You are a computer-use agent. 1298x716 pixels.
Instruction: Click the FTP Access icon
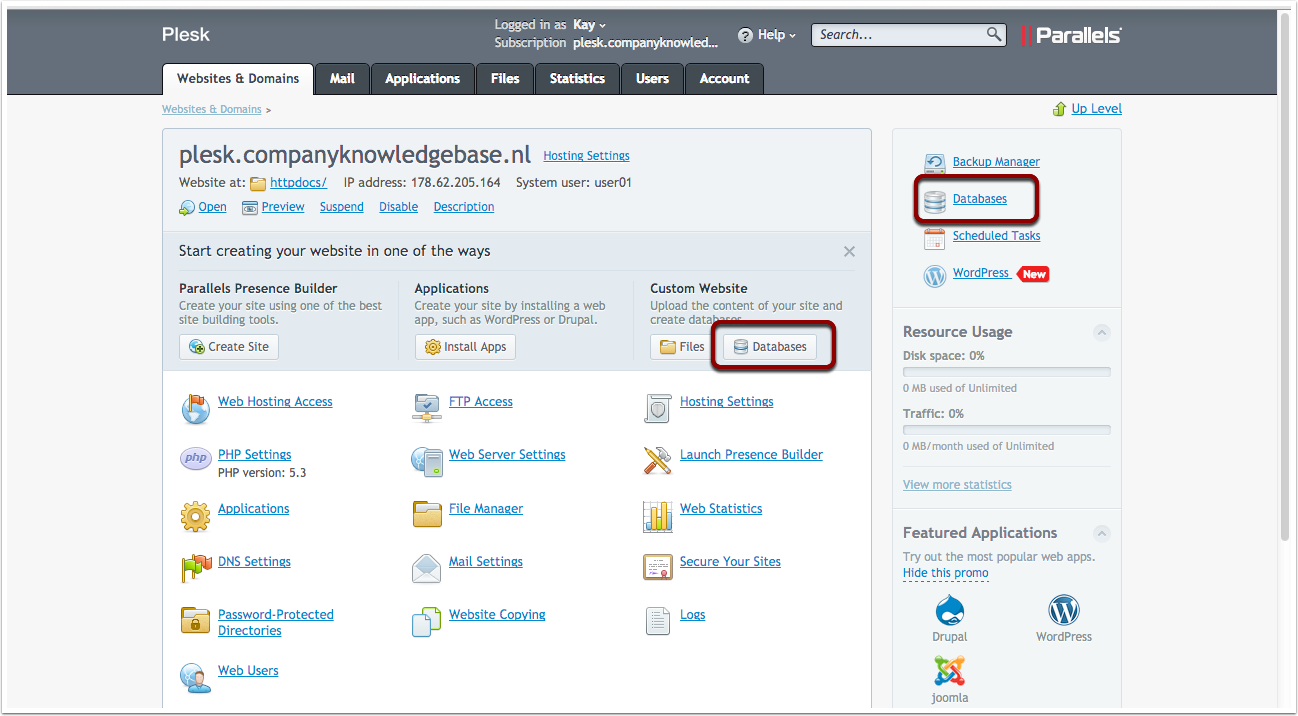[427, 408]
